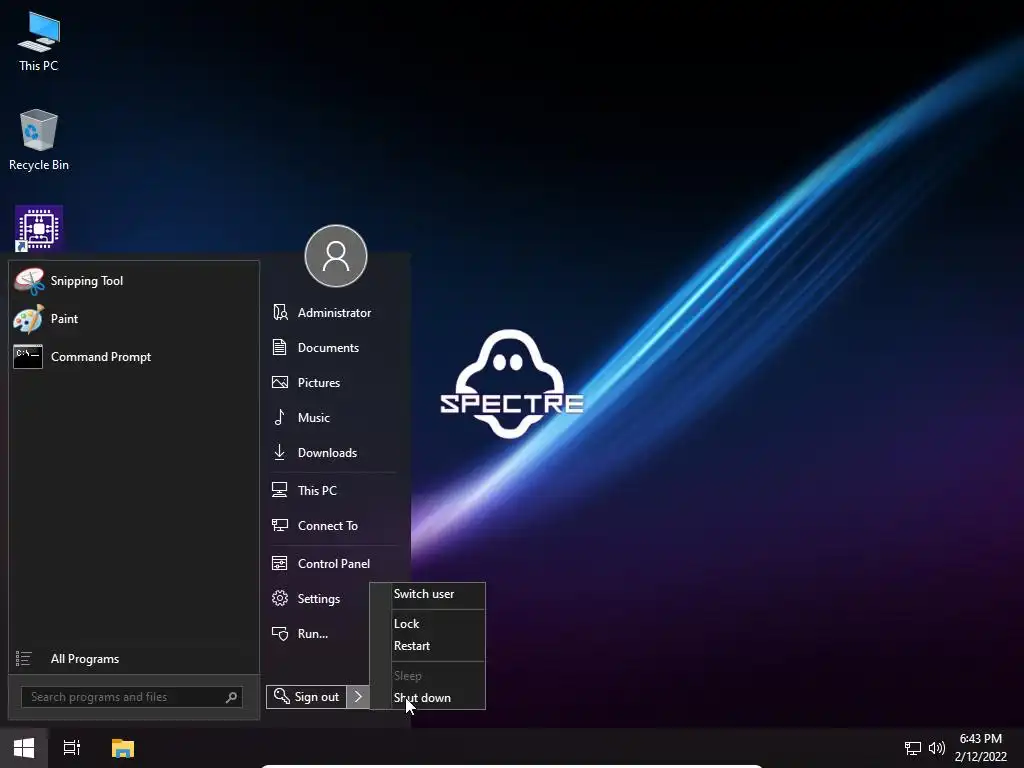Click the Sign out button
The height and width of the screenshot is (768, 1024).
[306, 697]
